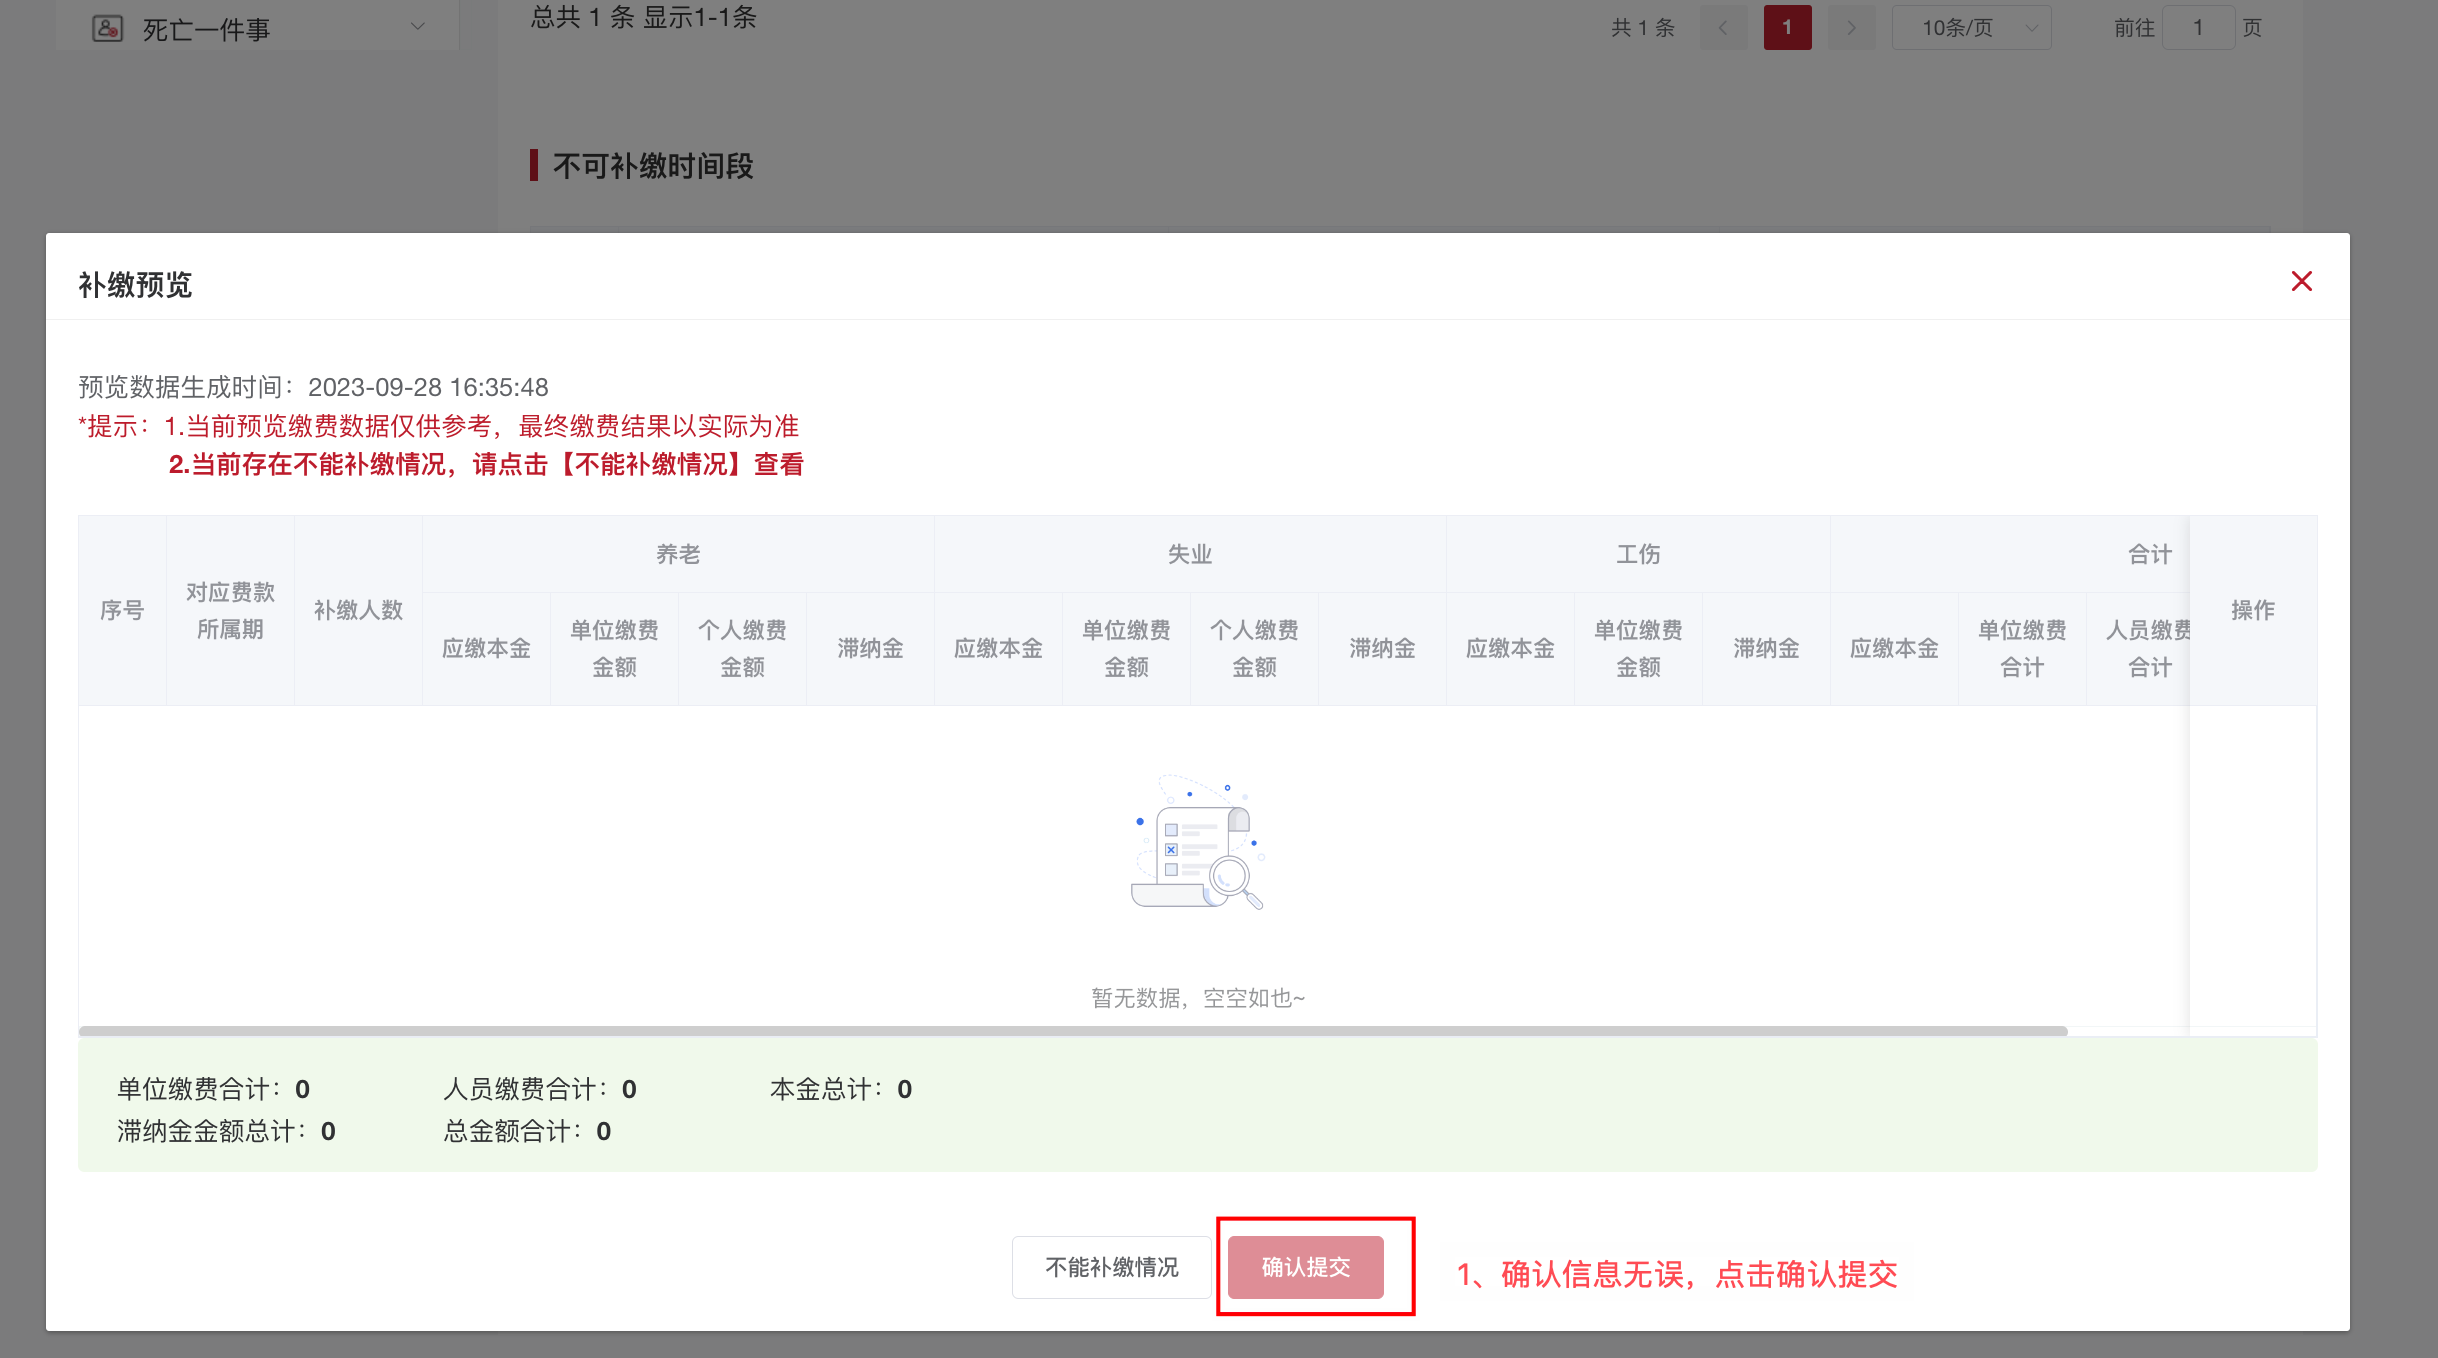Select the highlighted page number 1
Viewport: 2438px width, 1358px height.
1787,27
